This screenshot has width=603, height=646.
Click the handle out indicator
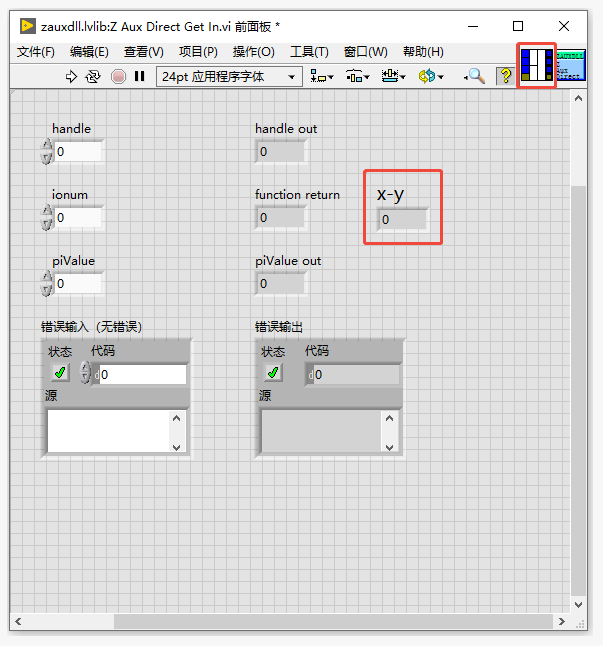coord(281,152)
